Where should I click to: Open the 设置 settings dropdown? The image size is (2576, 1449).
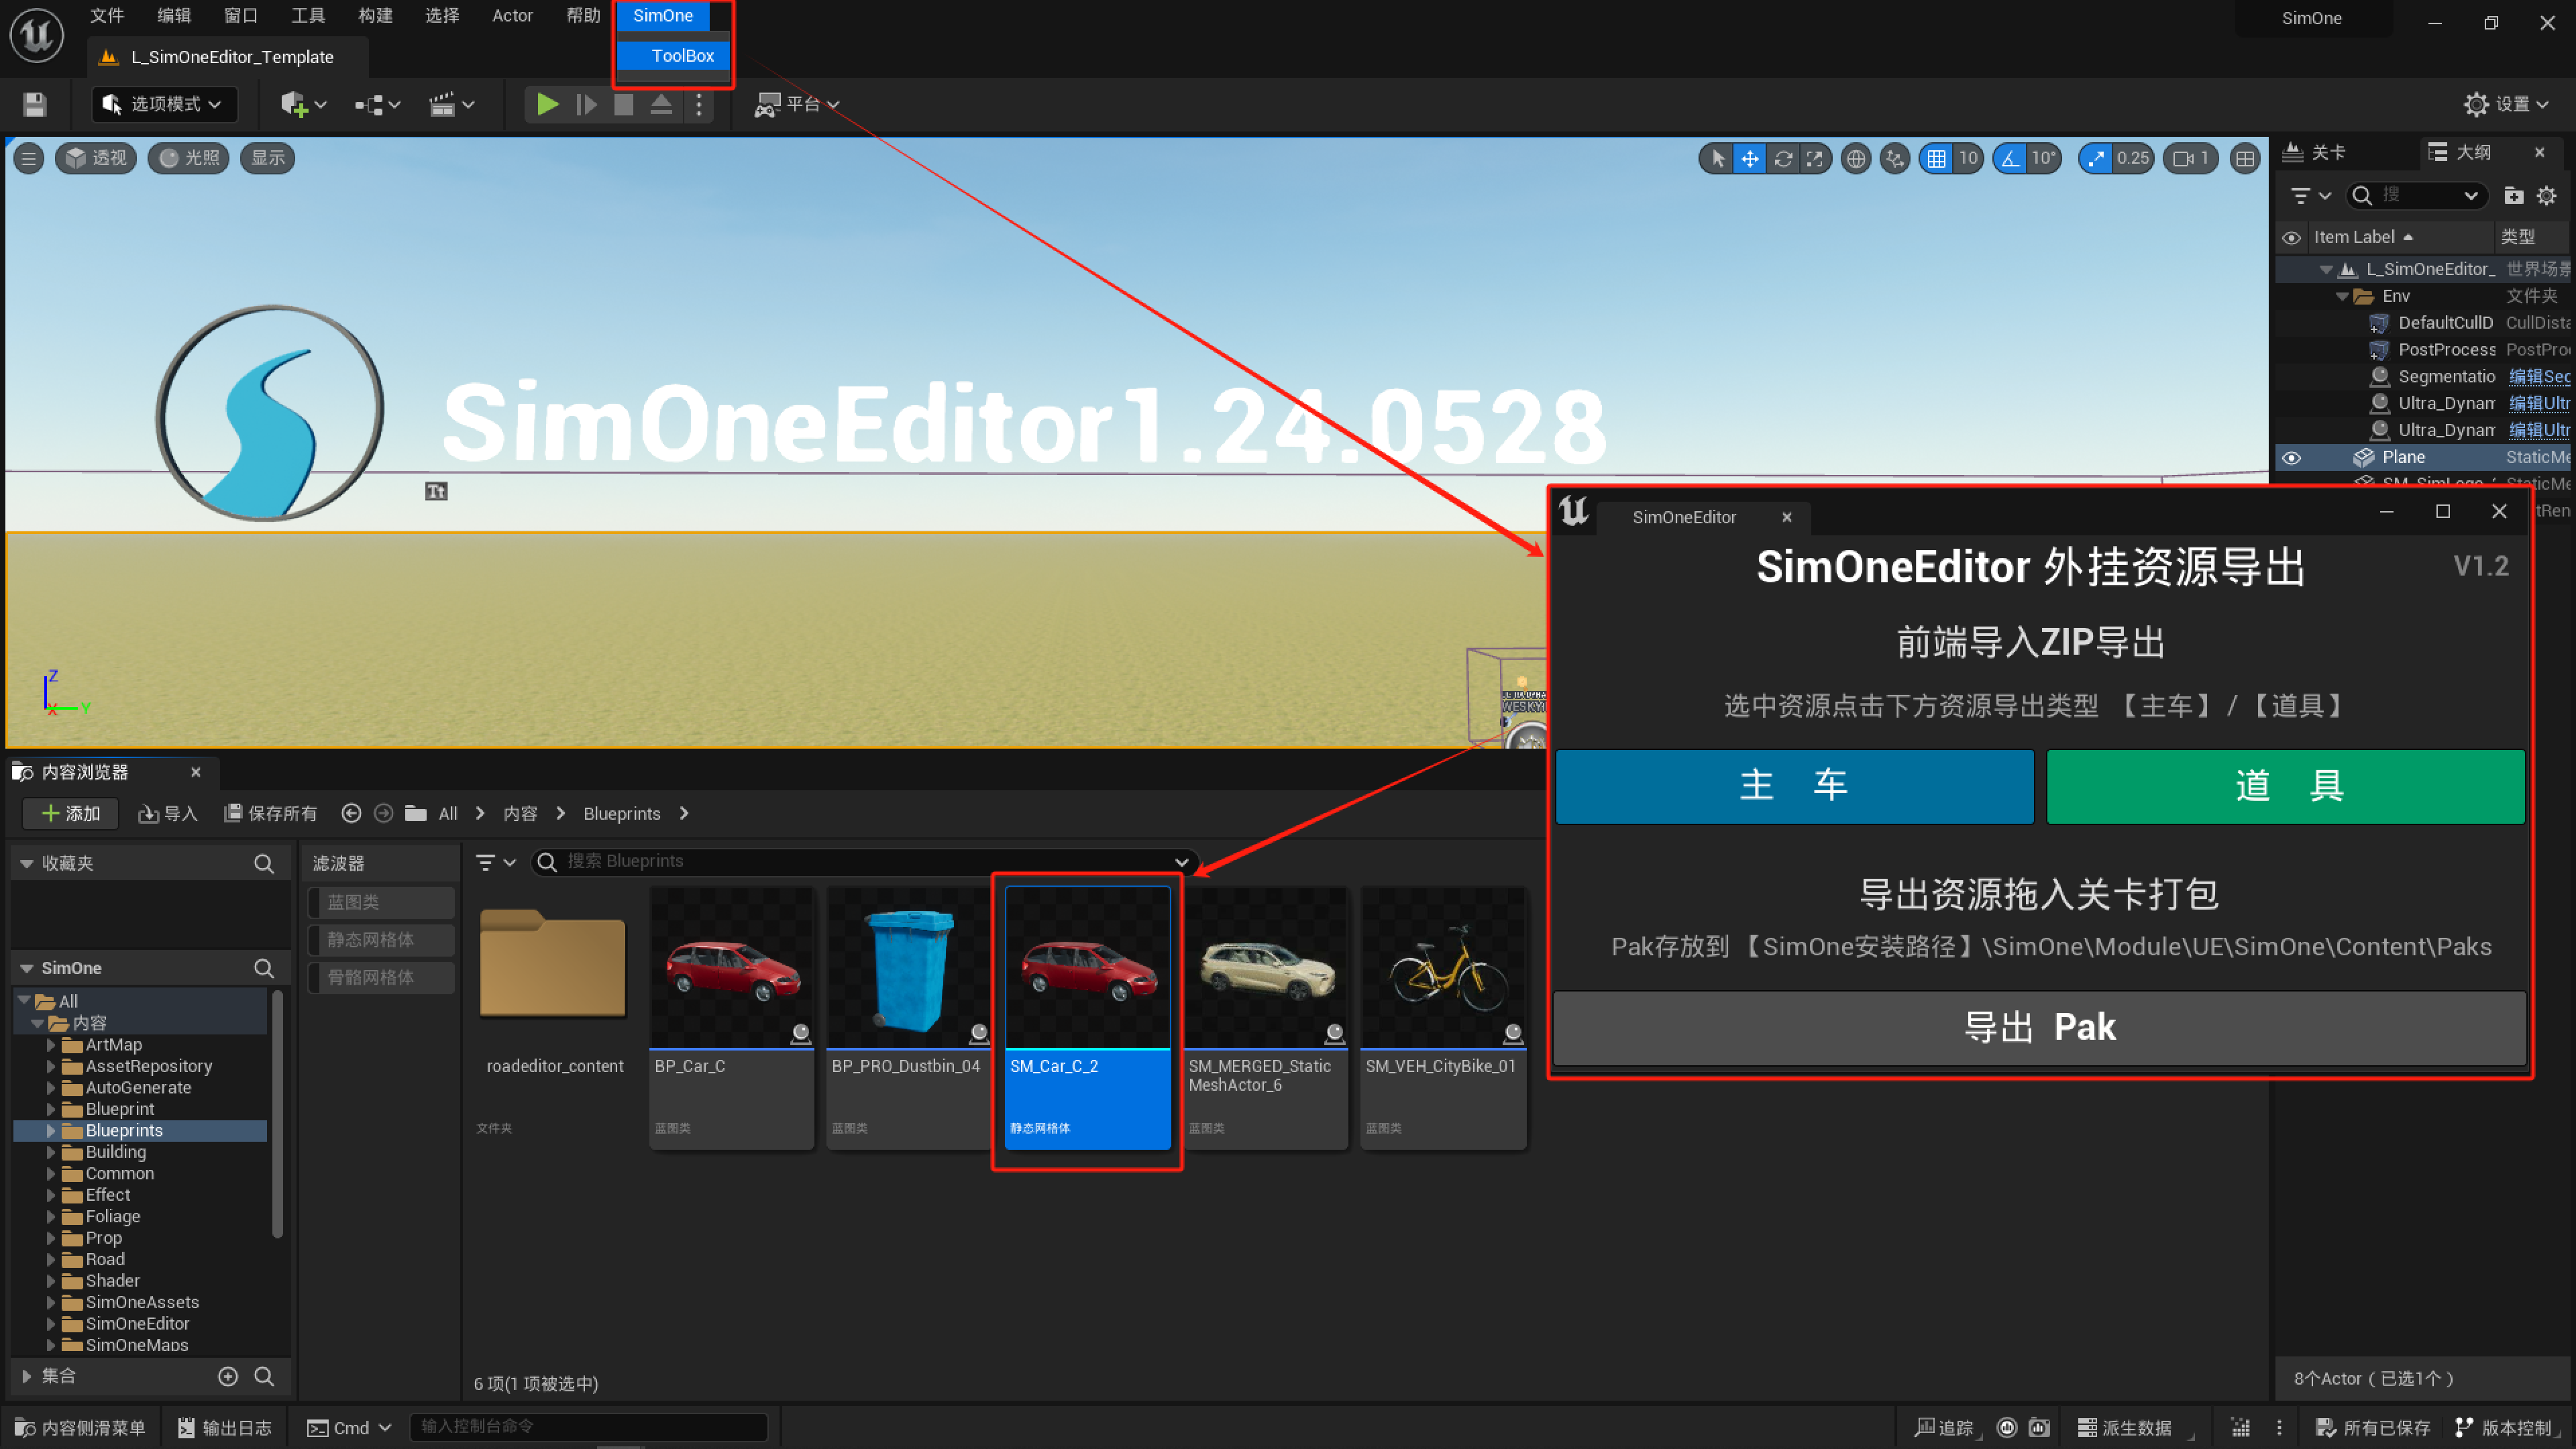tap(2506, 104)
